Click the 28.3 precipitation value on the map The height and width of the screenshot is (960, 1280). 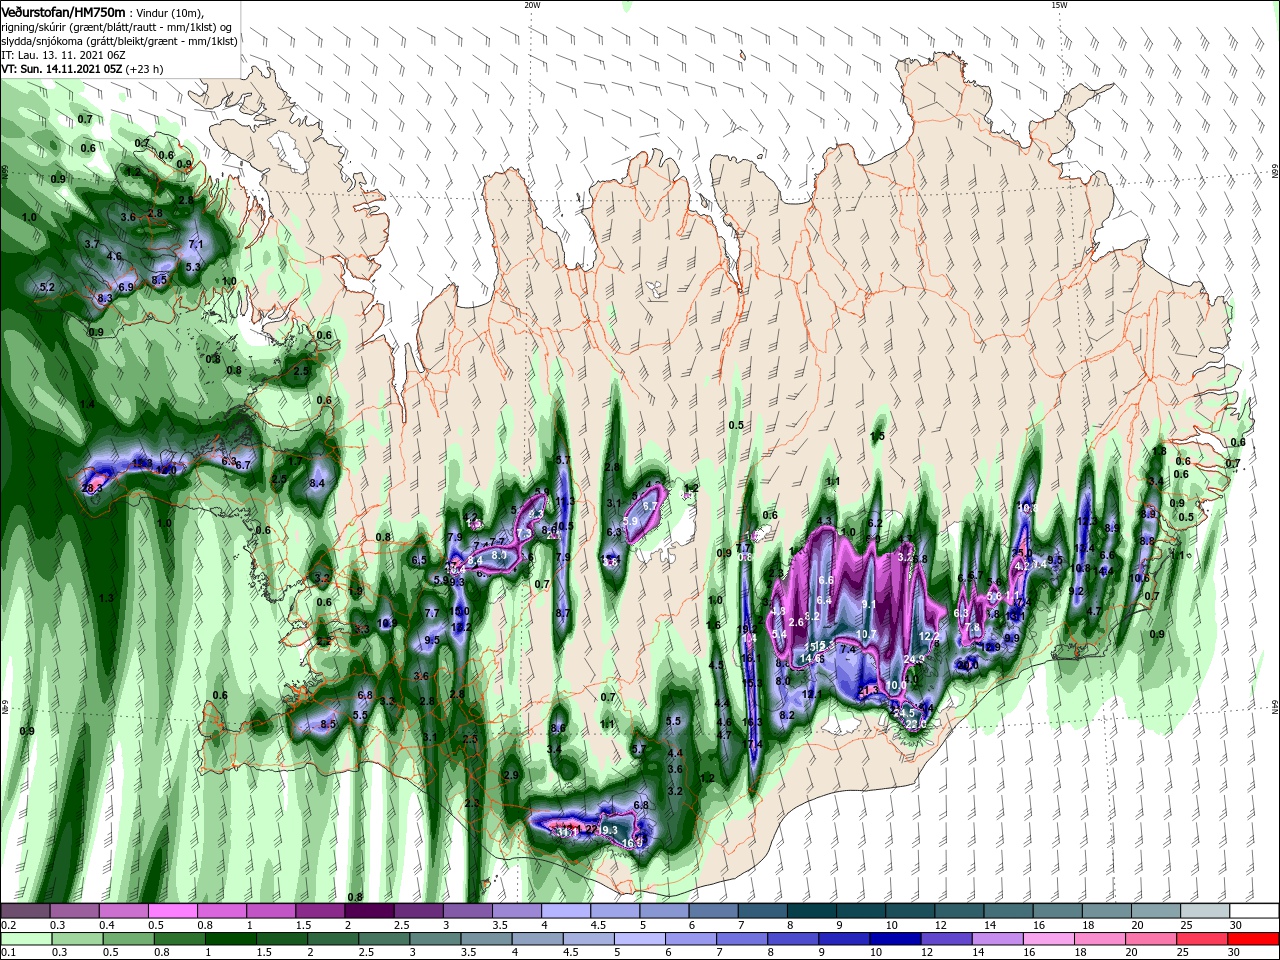pos(92,488)
